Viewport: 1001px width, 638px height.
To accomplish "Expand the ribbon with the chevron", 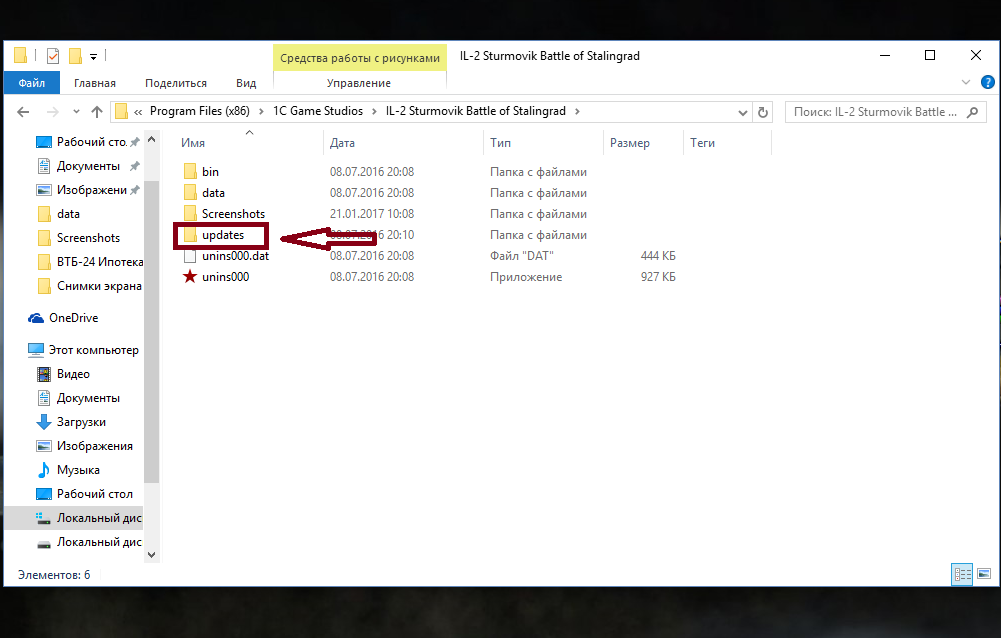I will click(965, 82).
